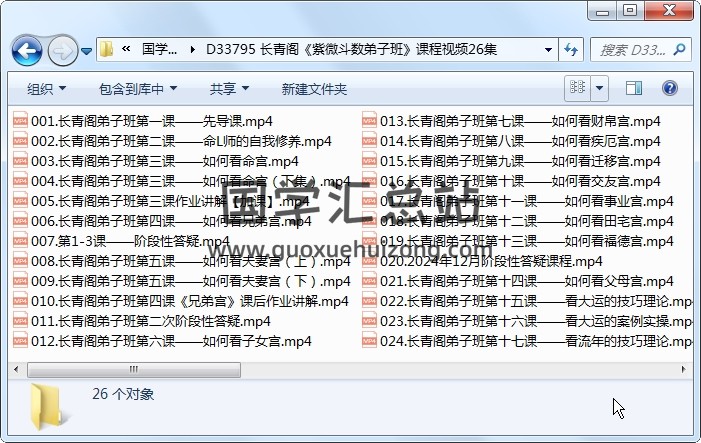Image resolution: width=701 pixels, height=443 pixels.
Task: Open the 共享 menu
Action: 229,89
